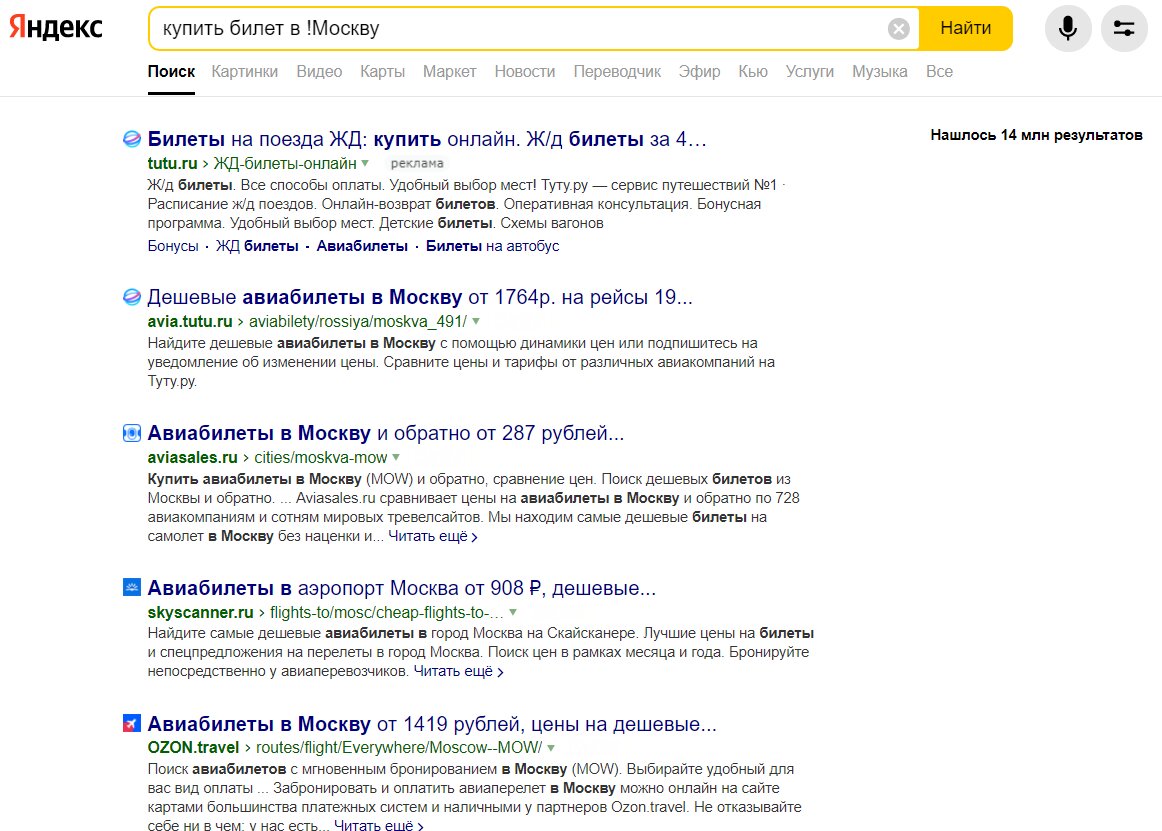Open the ЖД билеты sitelink

click(257, 246)
